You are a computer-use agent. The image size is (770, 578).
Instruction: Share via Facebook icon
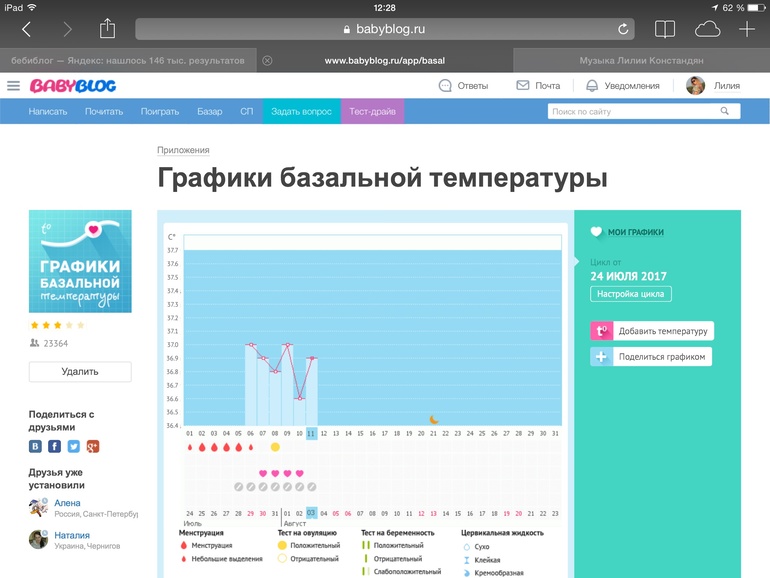pyautogui.click(x=55, y=446)
